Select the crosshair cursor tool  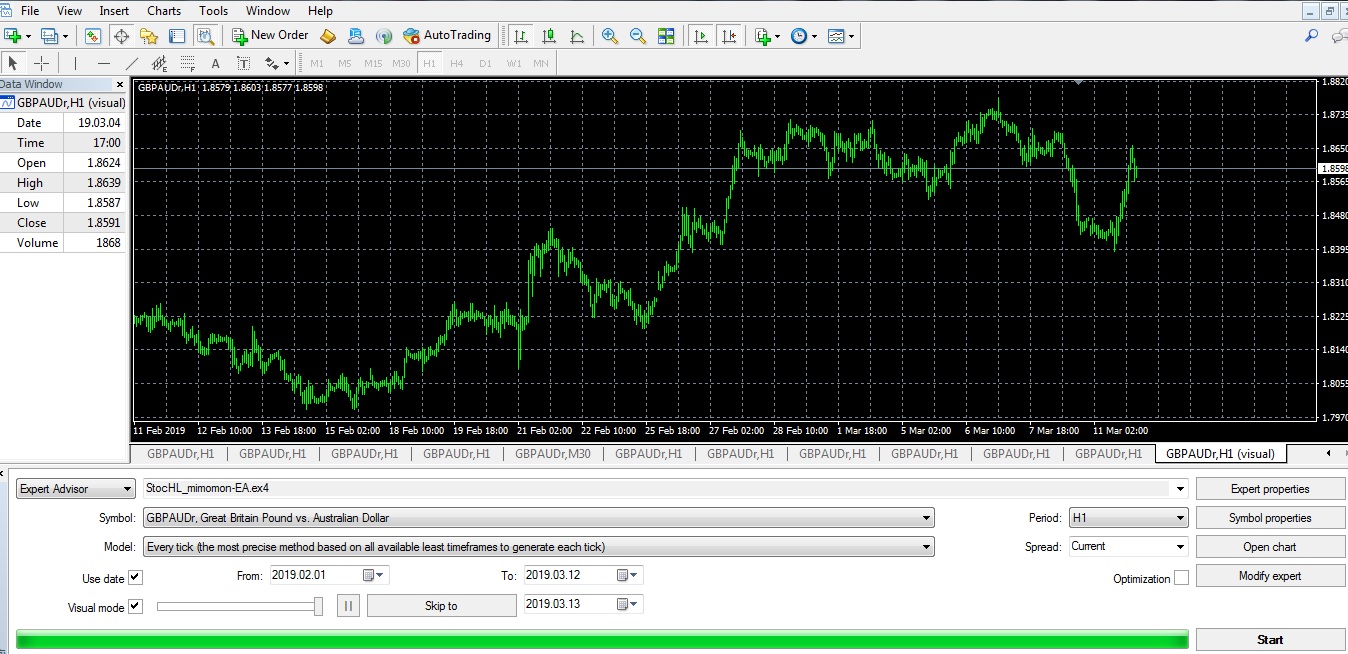[42, 63]
